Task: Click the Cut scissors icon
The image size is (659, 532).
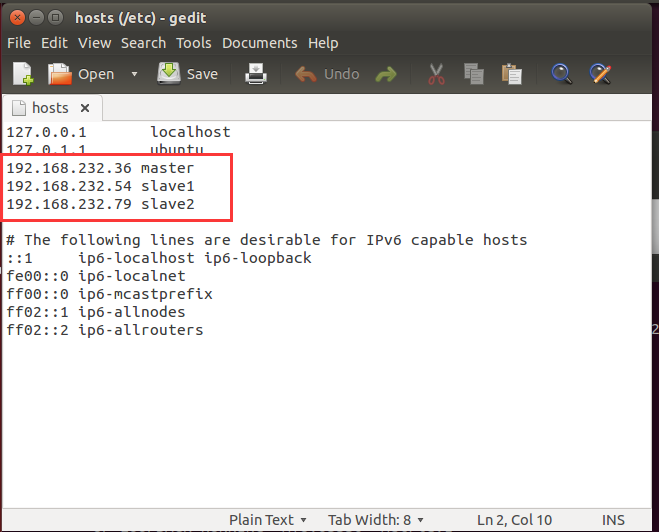Action: tap(436, 74)
